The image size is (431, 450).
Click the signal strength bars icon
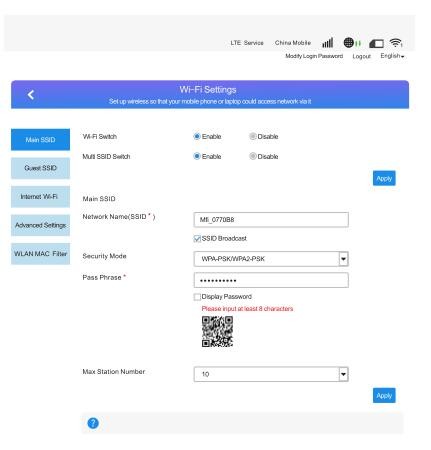point(327,43)
